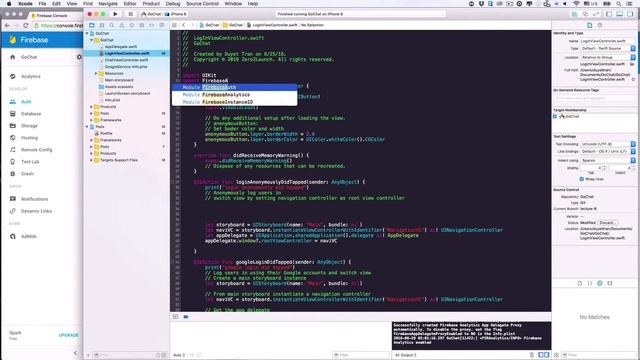
Task: Click the Name field in File inspector
Action: (x=607, y=41)
